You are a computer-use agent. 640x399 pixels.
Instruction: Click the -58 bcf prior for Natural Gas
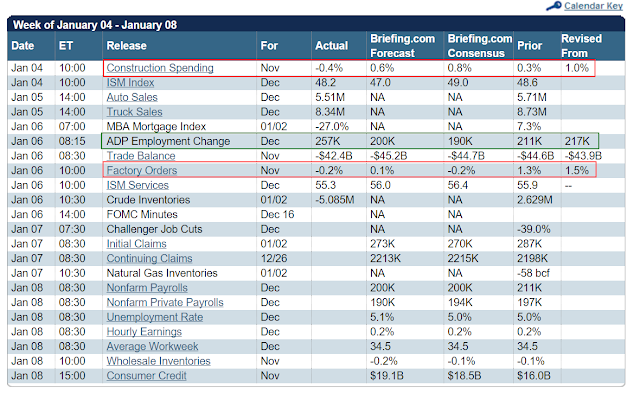[x=533, y=273]
